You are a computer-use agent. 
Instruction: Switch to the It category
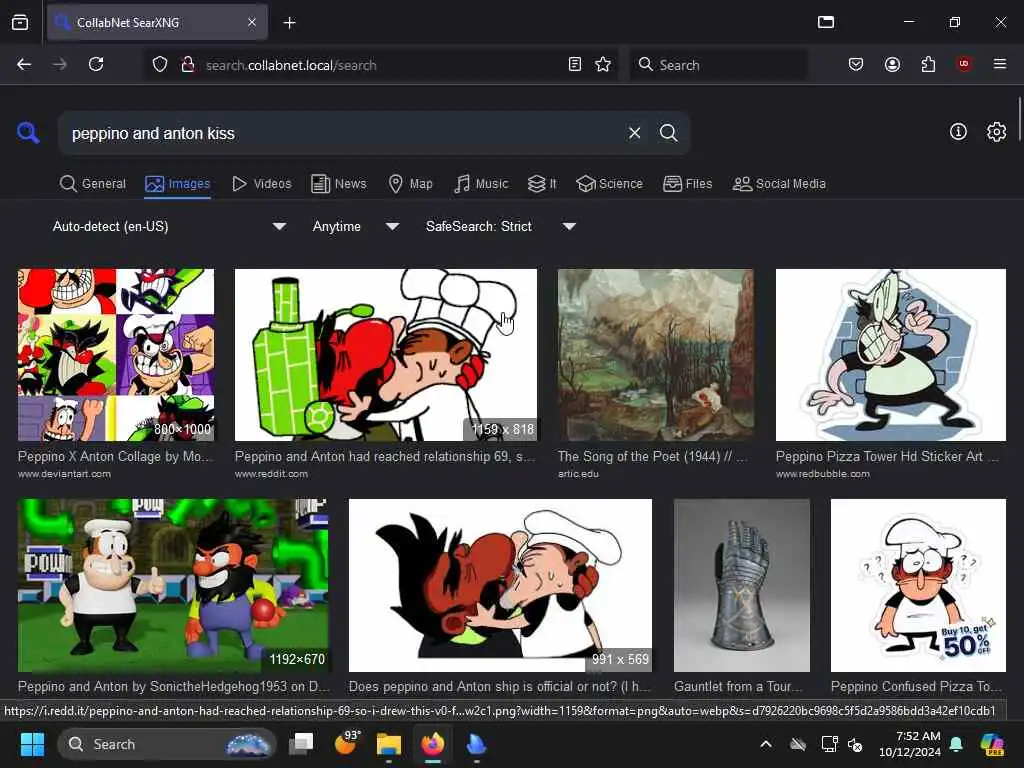tap(542, 184)
